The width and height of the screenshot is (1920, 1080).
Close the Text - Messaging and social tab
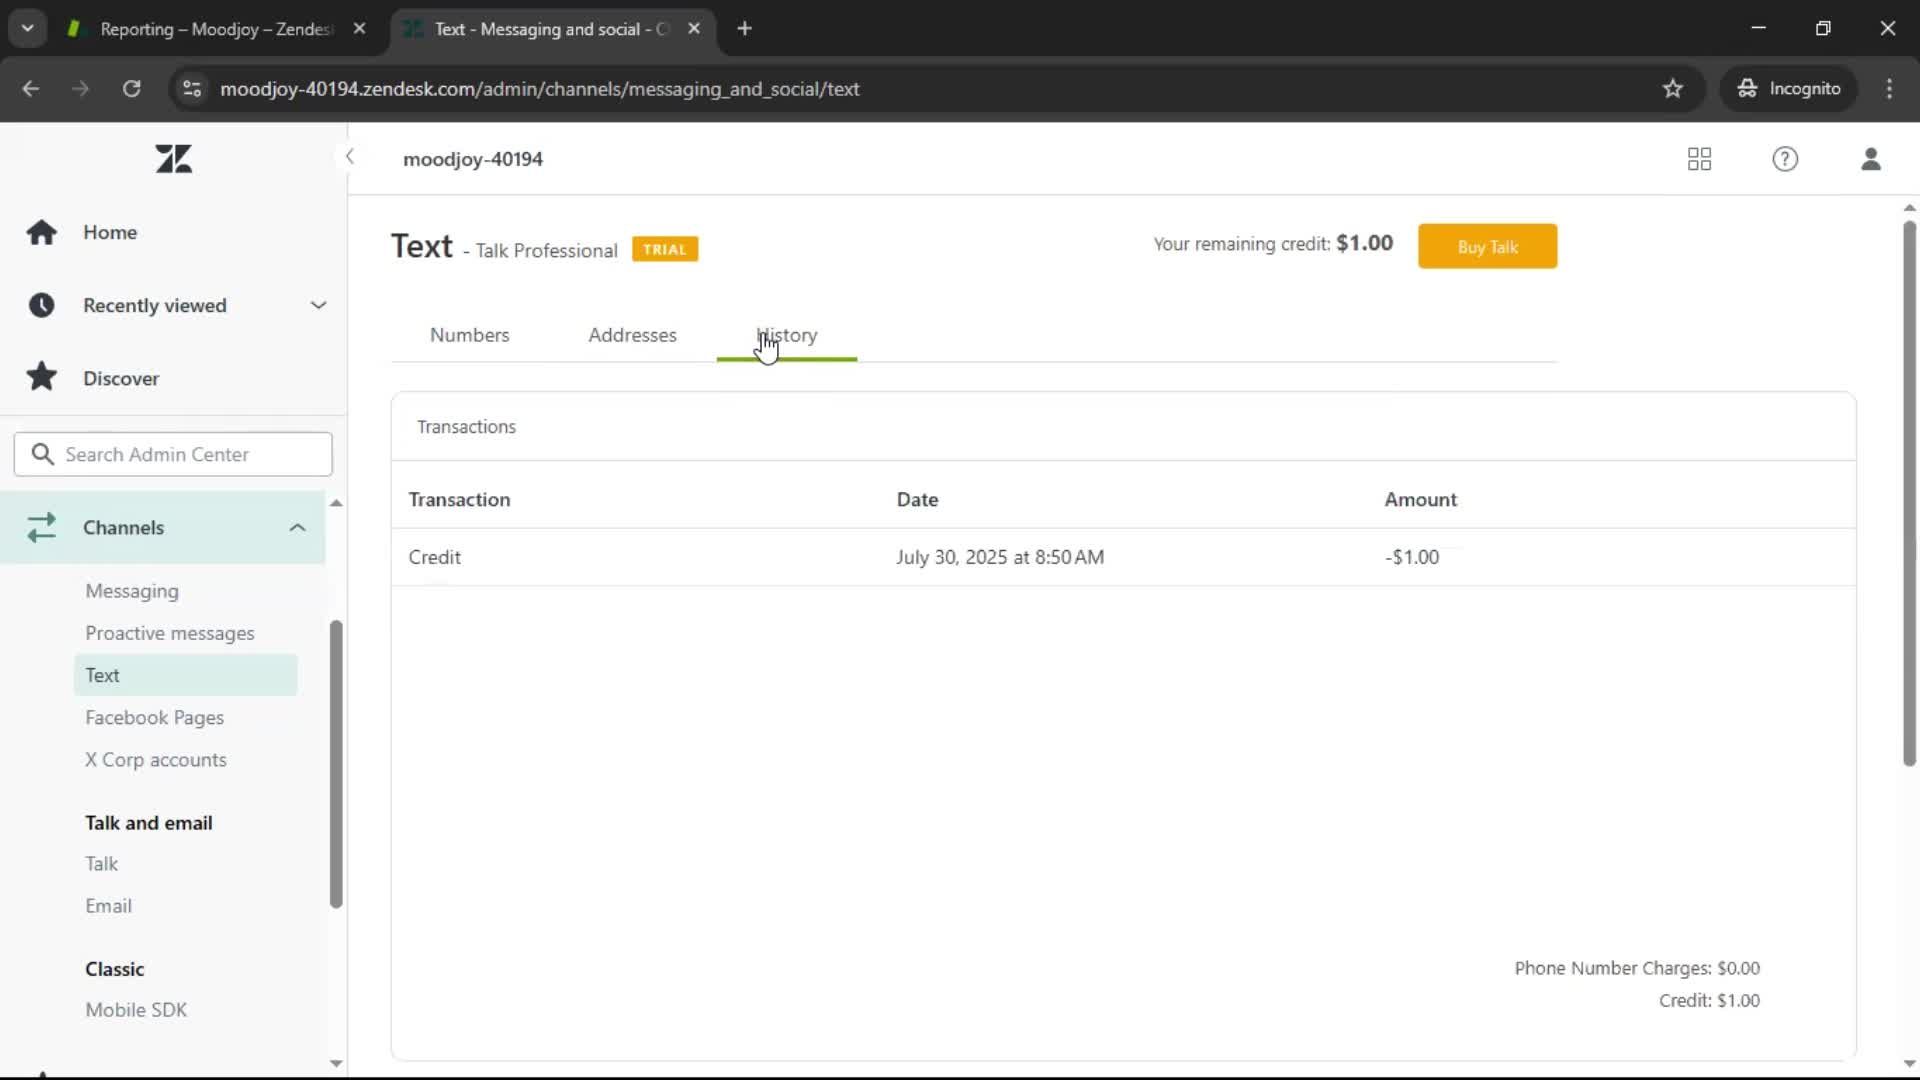click(x=694, y=29)
